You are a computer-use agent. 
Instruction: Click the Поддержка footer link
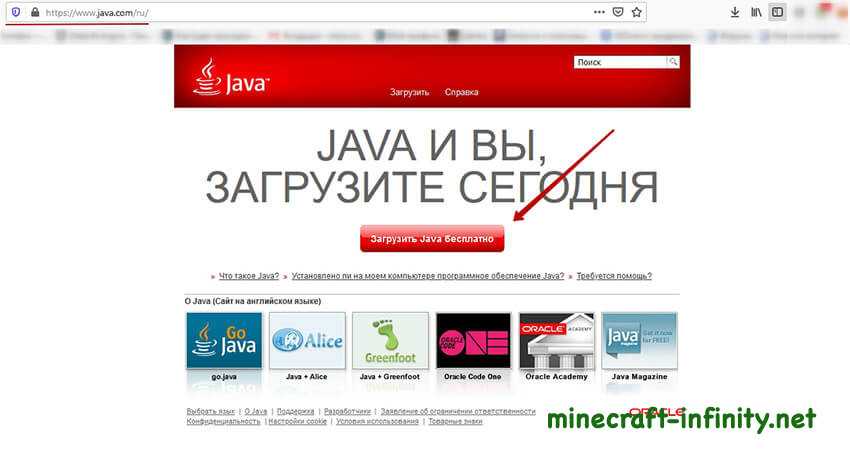coord(295,411)
